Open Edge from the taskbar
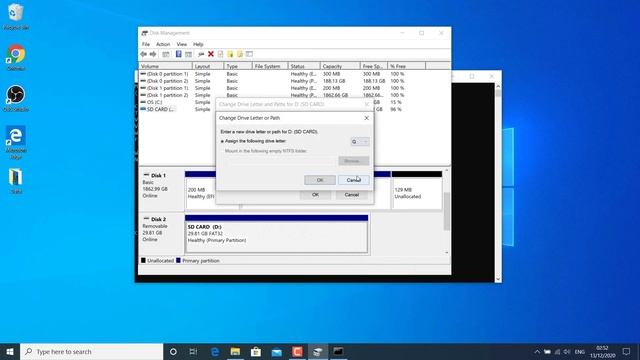 click(x=215, y=351)
